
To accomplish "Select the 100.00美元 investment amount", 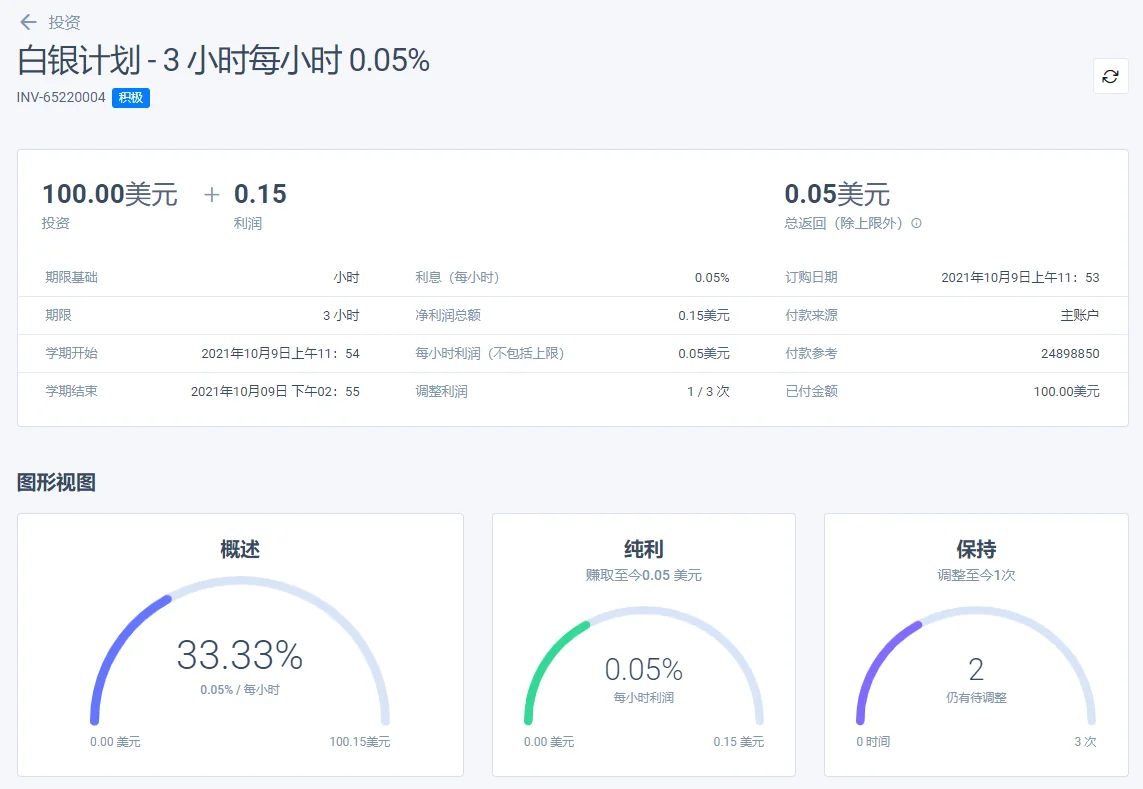I will pyautogui.click(x=110, y=194).
